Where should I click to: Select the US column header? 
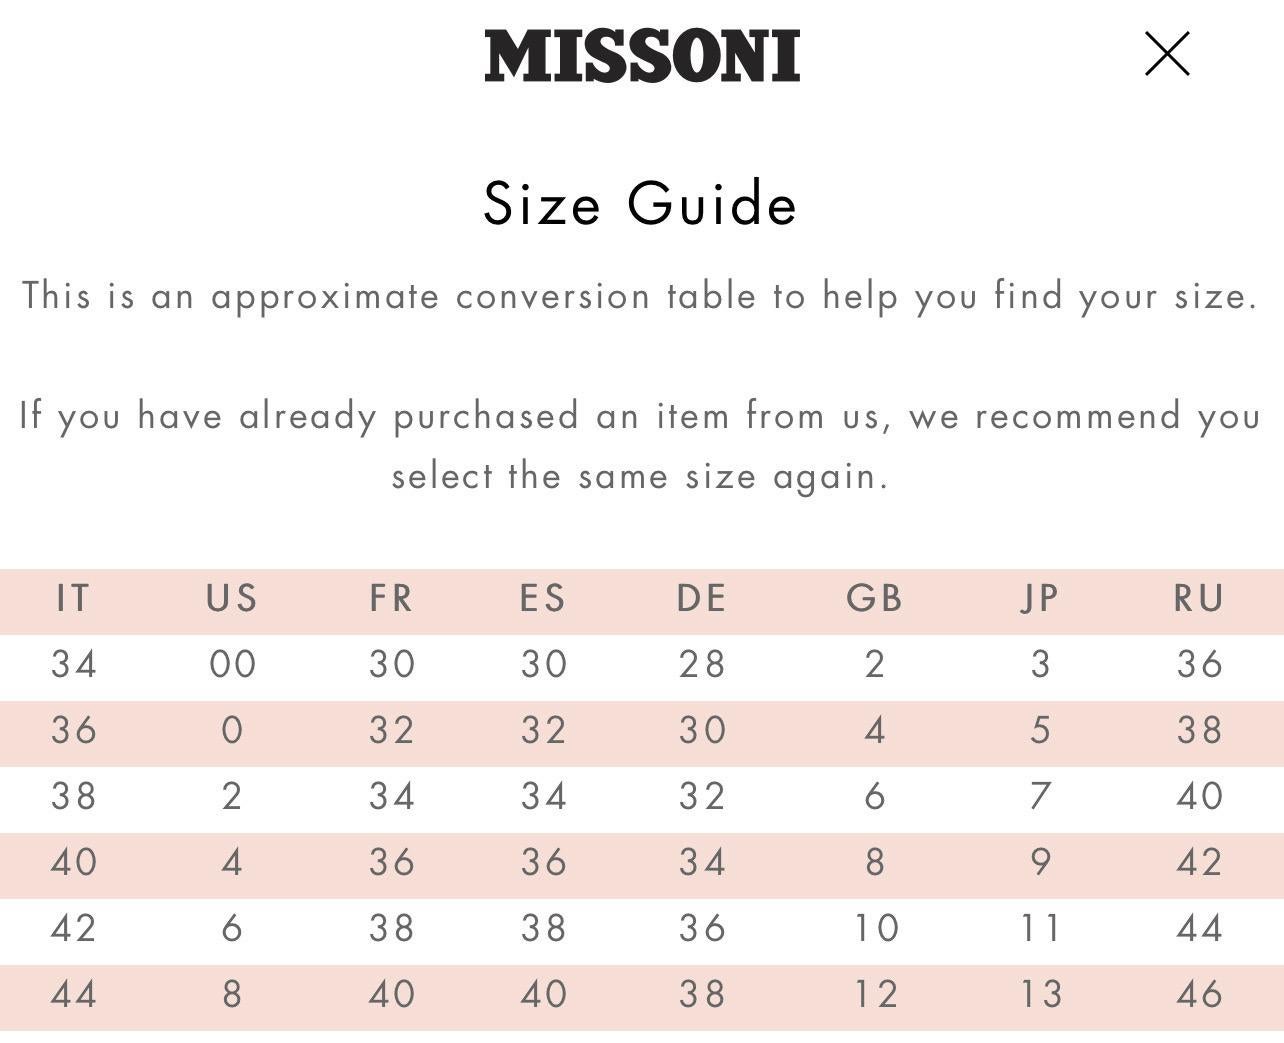click(x=232, y=598)
